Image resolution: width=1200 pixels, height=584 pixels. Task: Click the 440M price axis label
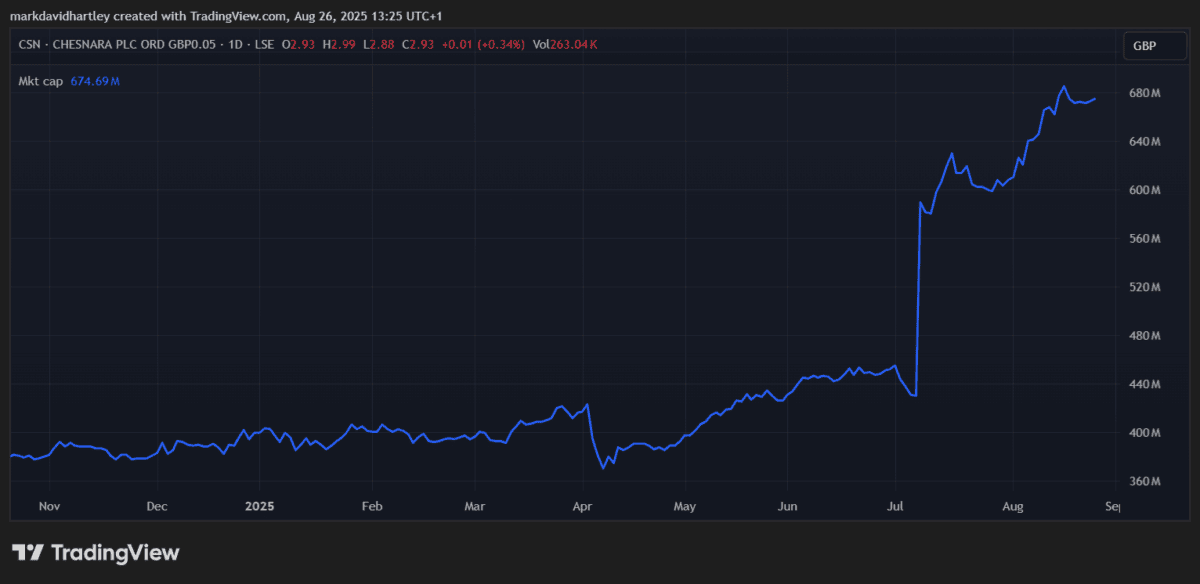[x=1145, y=385]
